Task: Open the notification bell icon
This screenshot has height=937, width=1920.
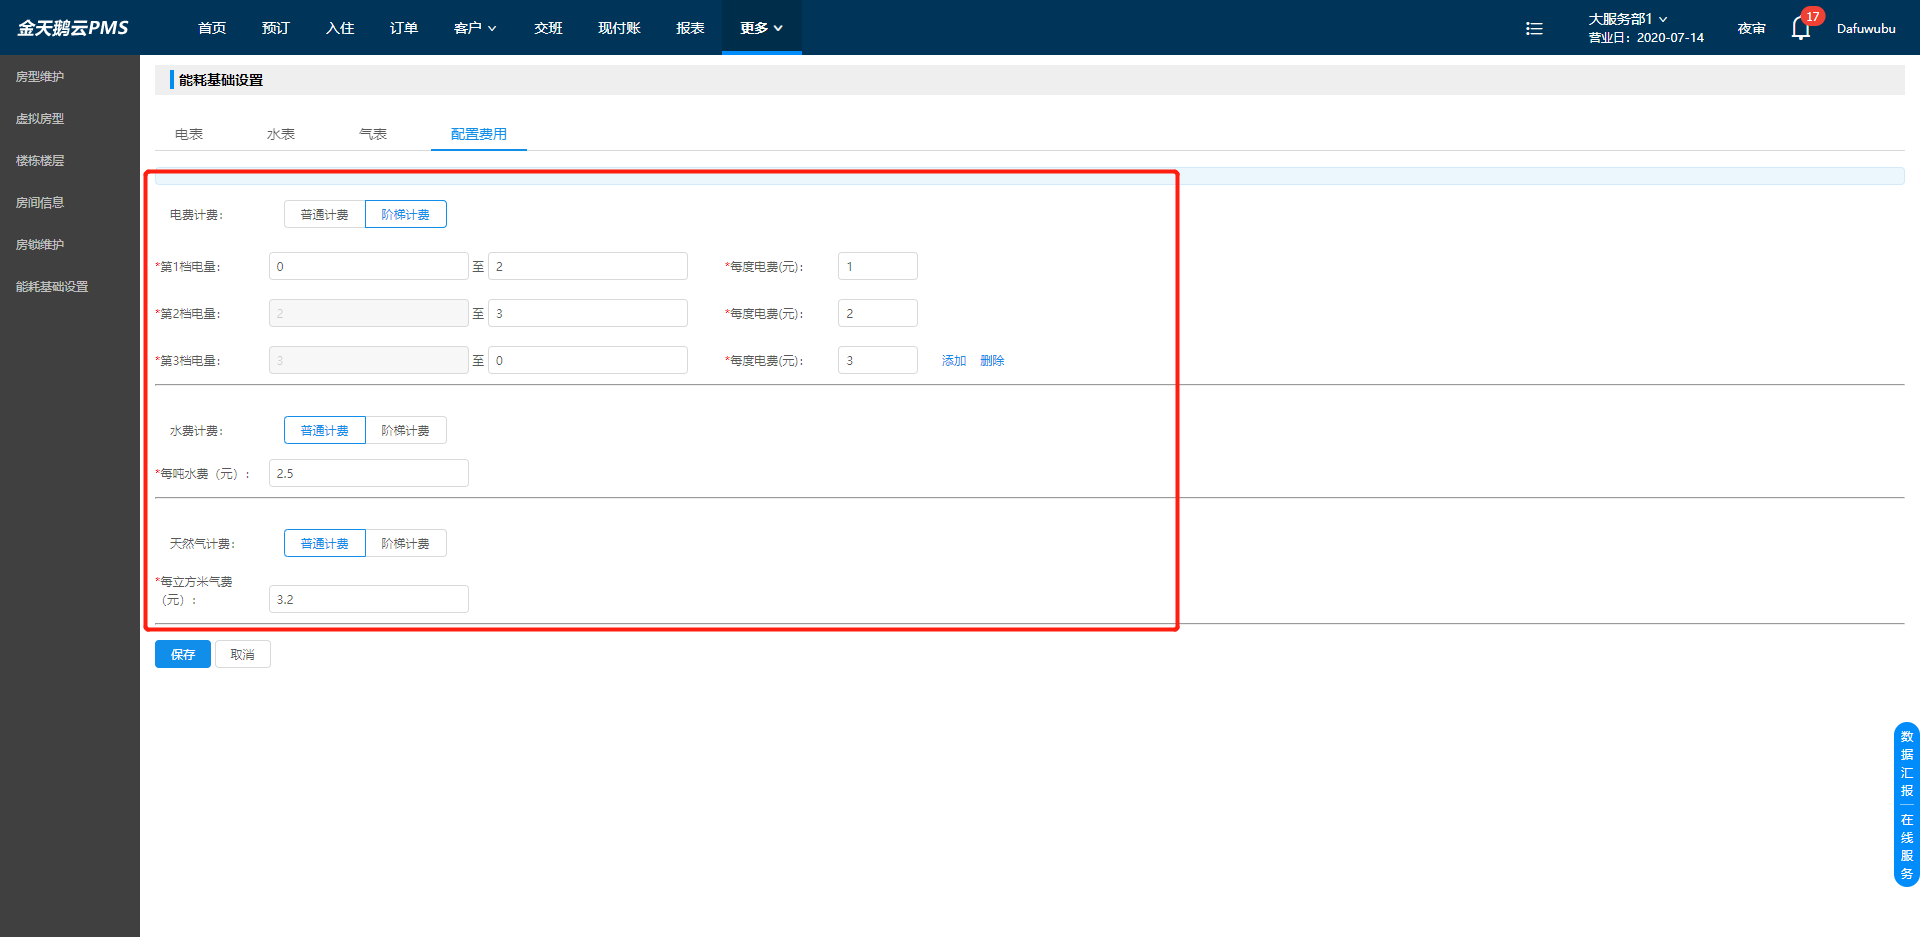Action: point(1801,28)
